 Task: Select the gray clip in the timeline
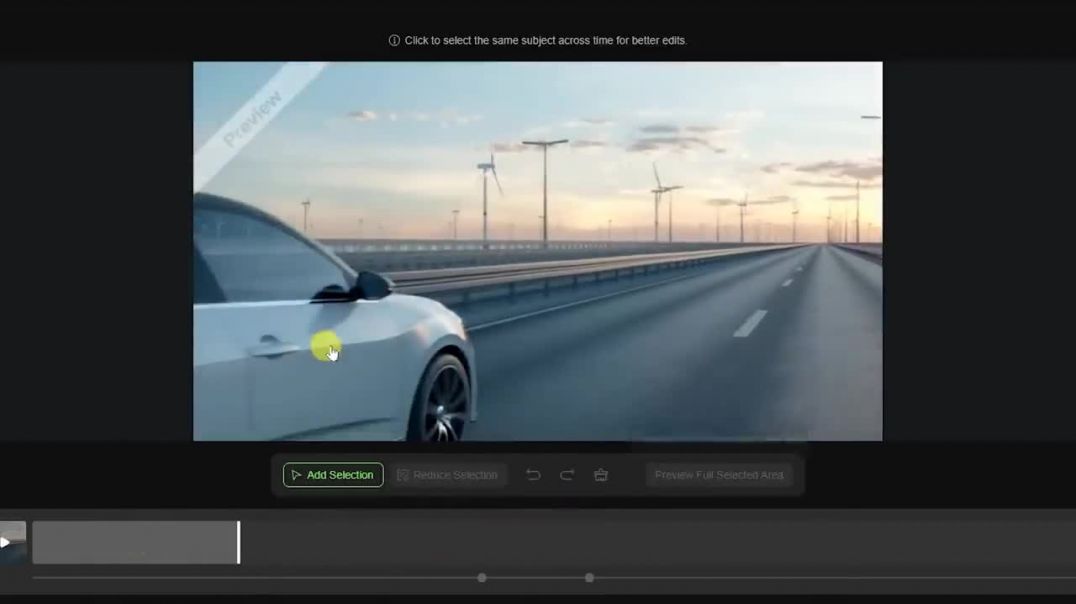click(135, 542)
